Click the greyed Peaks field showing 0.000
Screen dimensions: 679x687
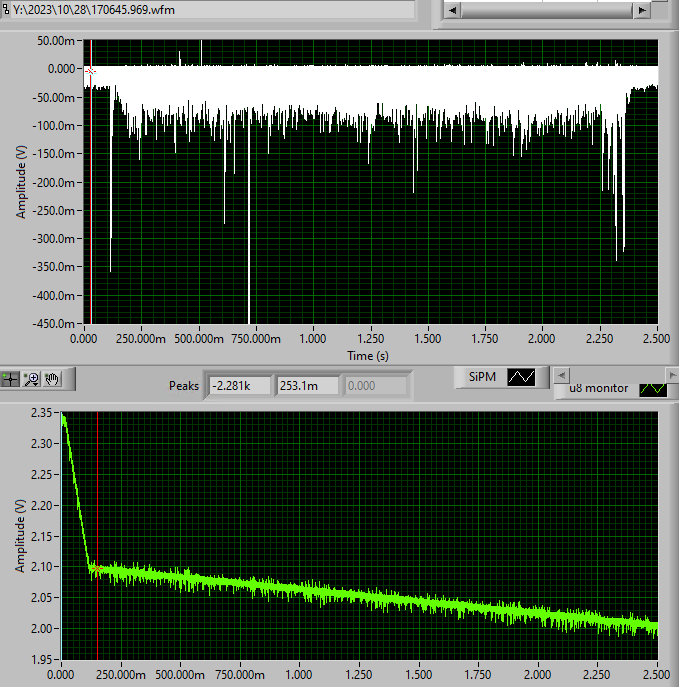click(376, 386)
